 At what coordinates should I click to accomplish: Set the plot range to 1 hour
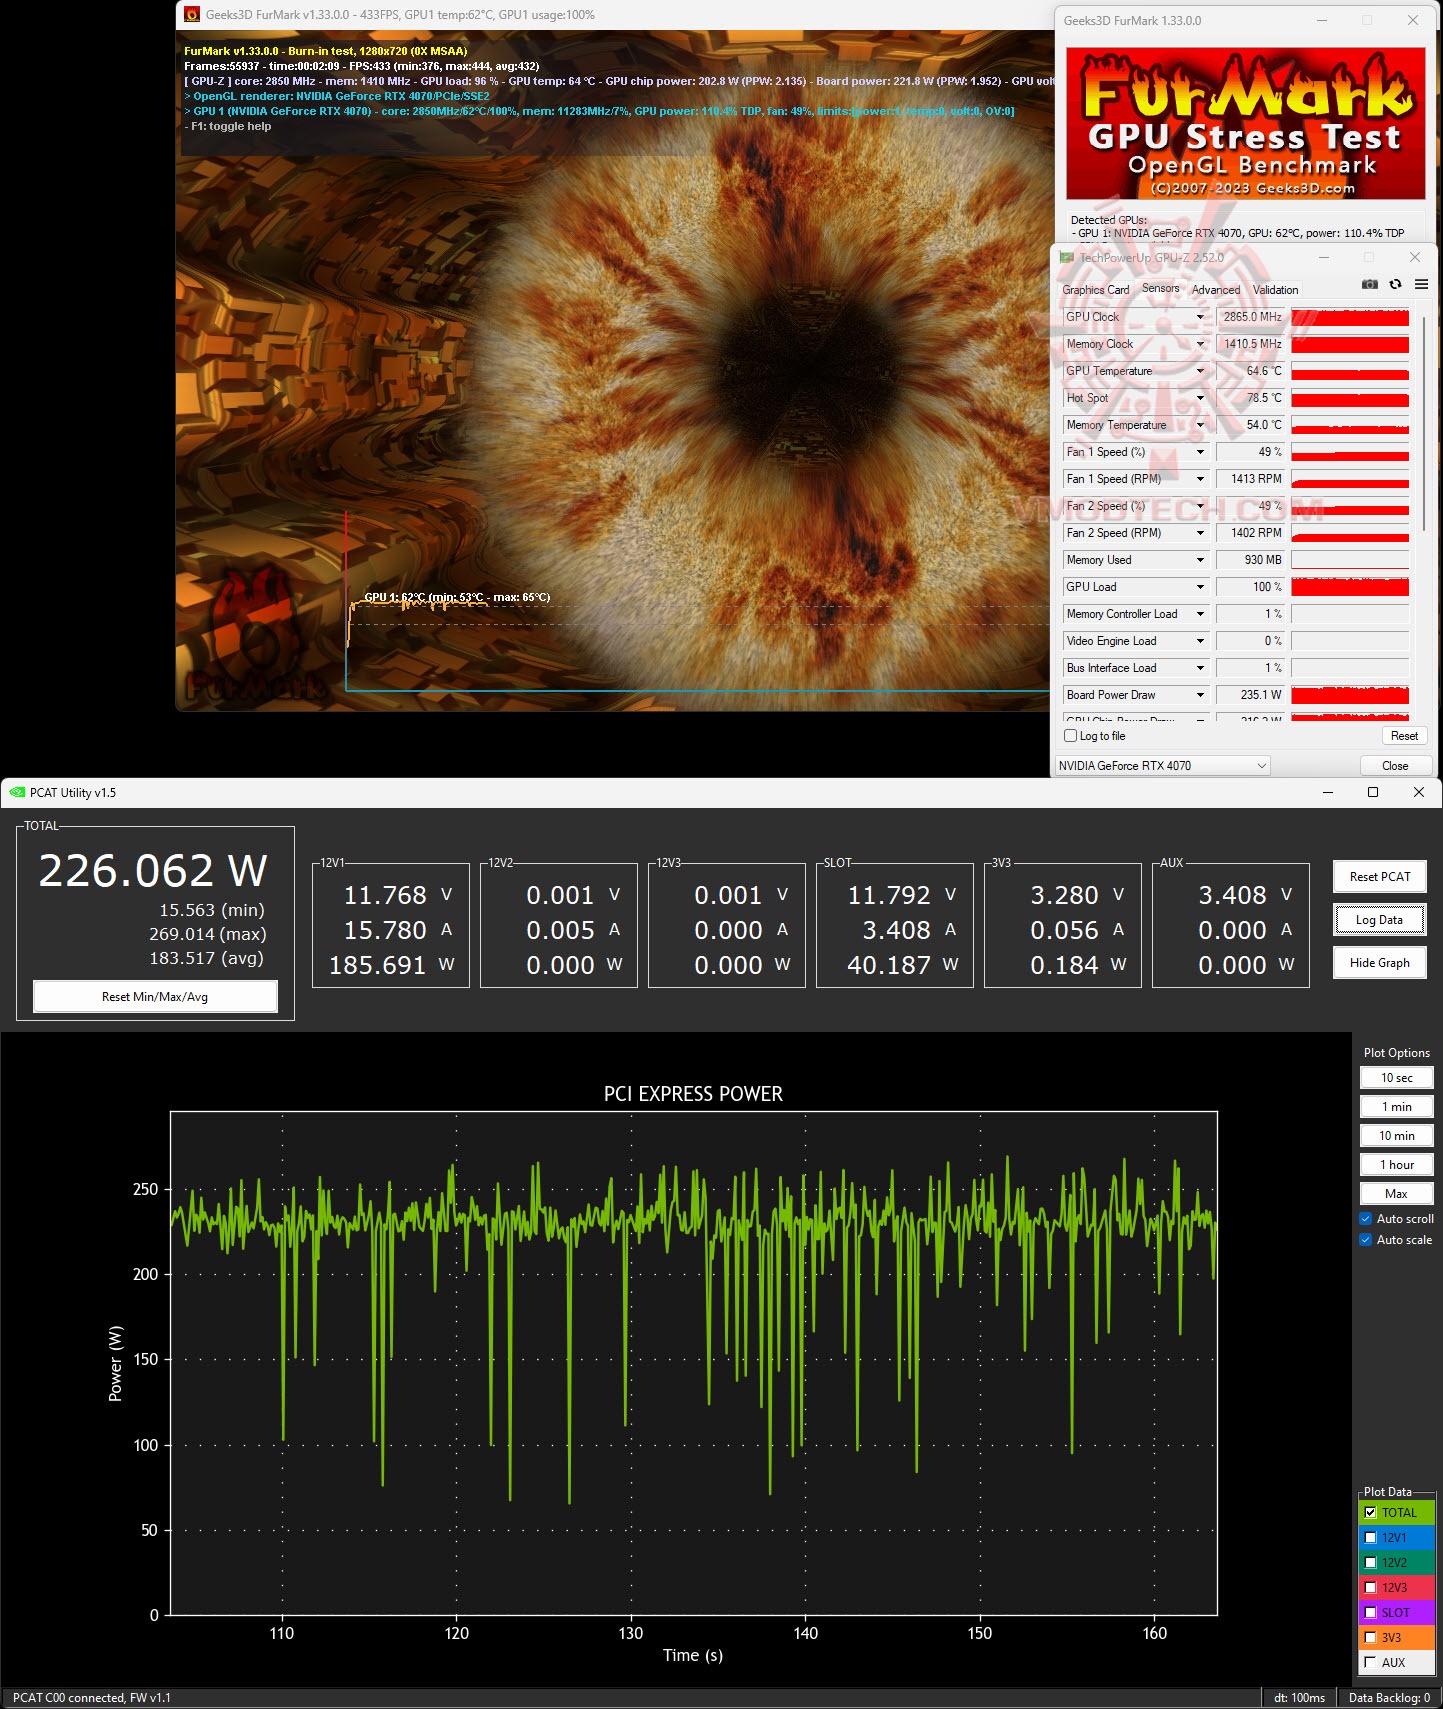[1396, 1165]
